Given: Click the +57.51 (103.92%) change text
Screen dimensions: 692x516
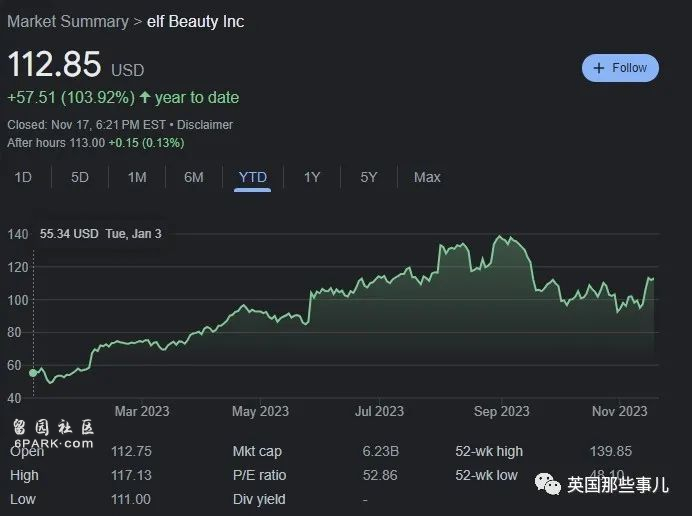Looking at the screenshot, I should (x=71, y=97).
